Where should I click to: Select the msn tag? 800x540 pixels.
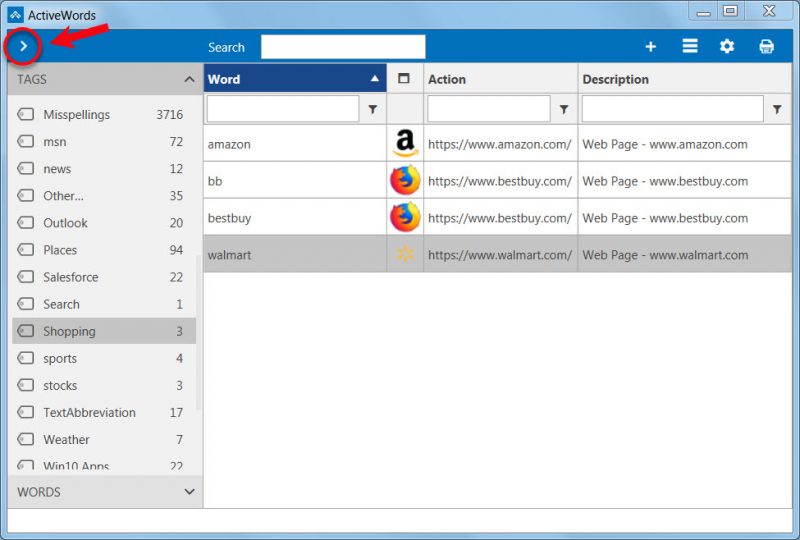click(x=104, y=141)
